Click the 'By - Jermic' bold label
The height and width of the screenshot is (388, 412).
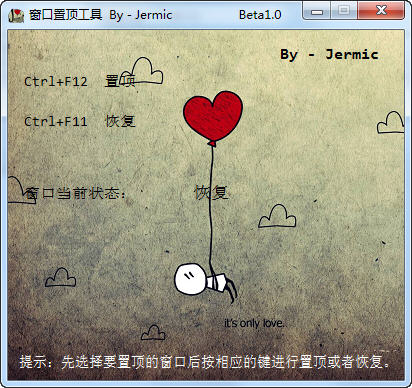(x=329, y=55)
